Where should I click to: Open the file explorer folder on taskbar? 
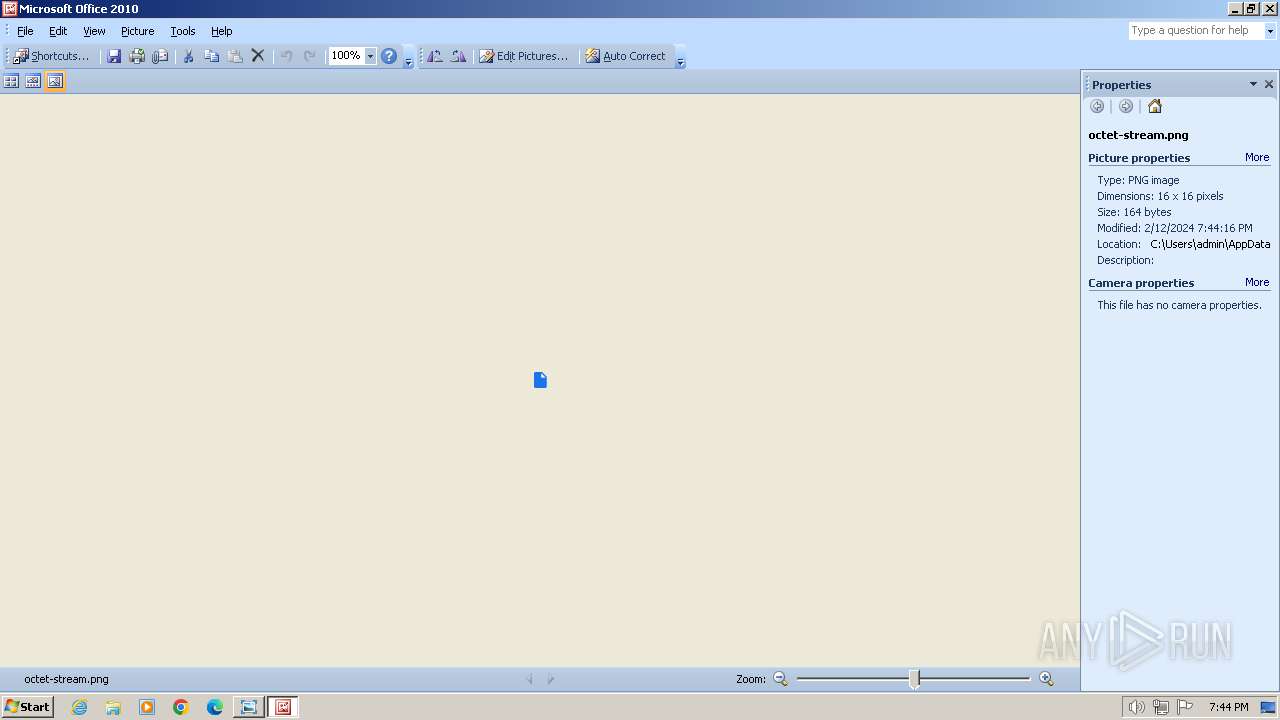coord(113,707)
